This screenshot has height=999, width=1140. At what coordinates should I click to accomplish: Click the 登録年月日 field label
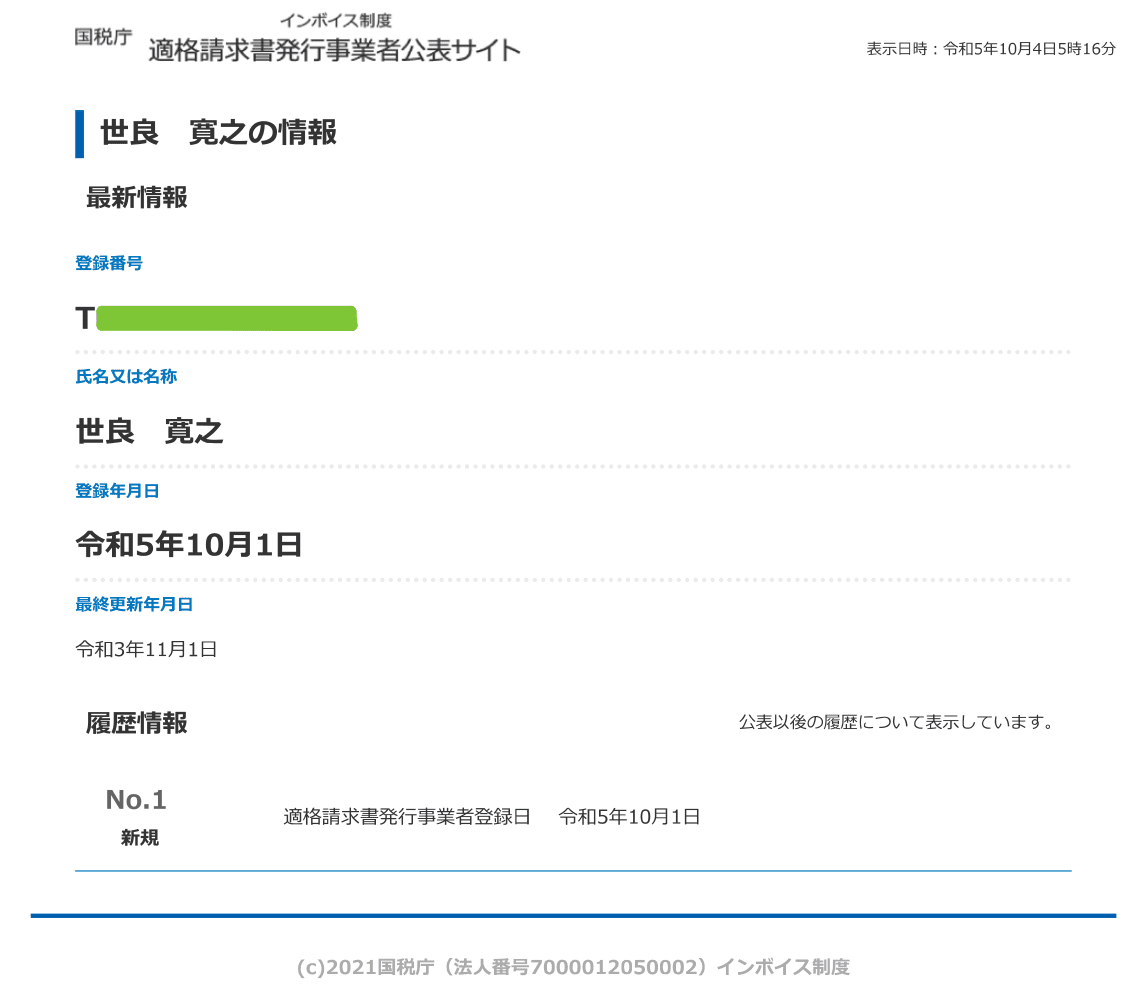[117, 491]
